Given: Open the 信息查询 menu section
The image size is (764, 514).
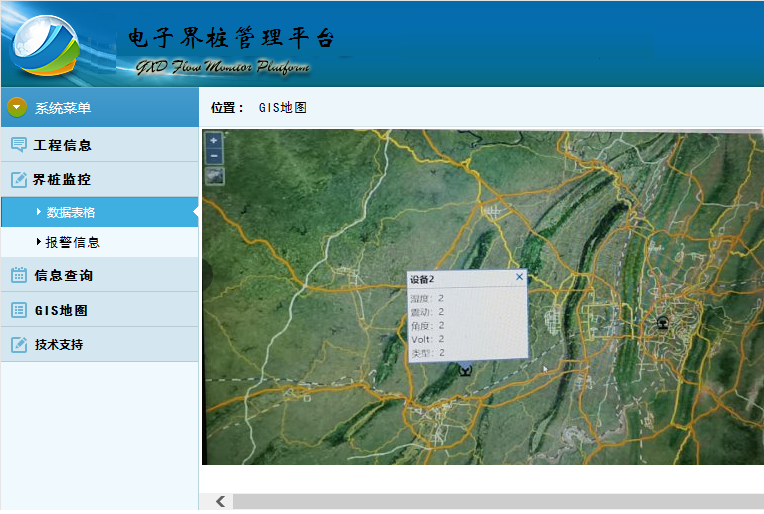Looking at the screenshot, I should point(64,275).
